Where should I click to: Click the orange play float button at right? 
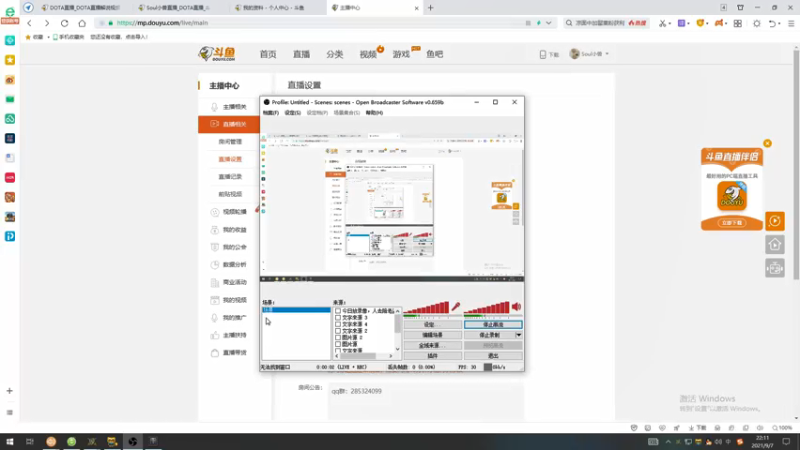[x=774, y=221]
